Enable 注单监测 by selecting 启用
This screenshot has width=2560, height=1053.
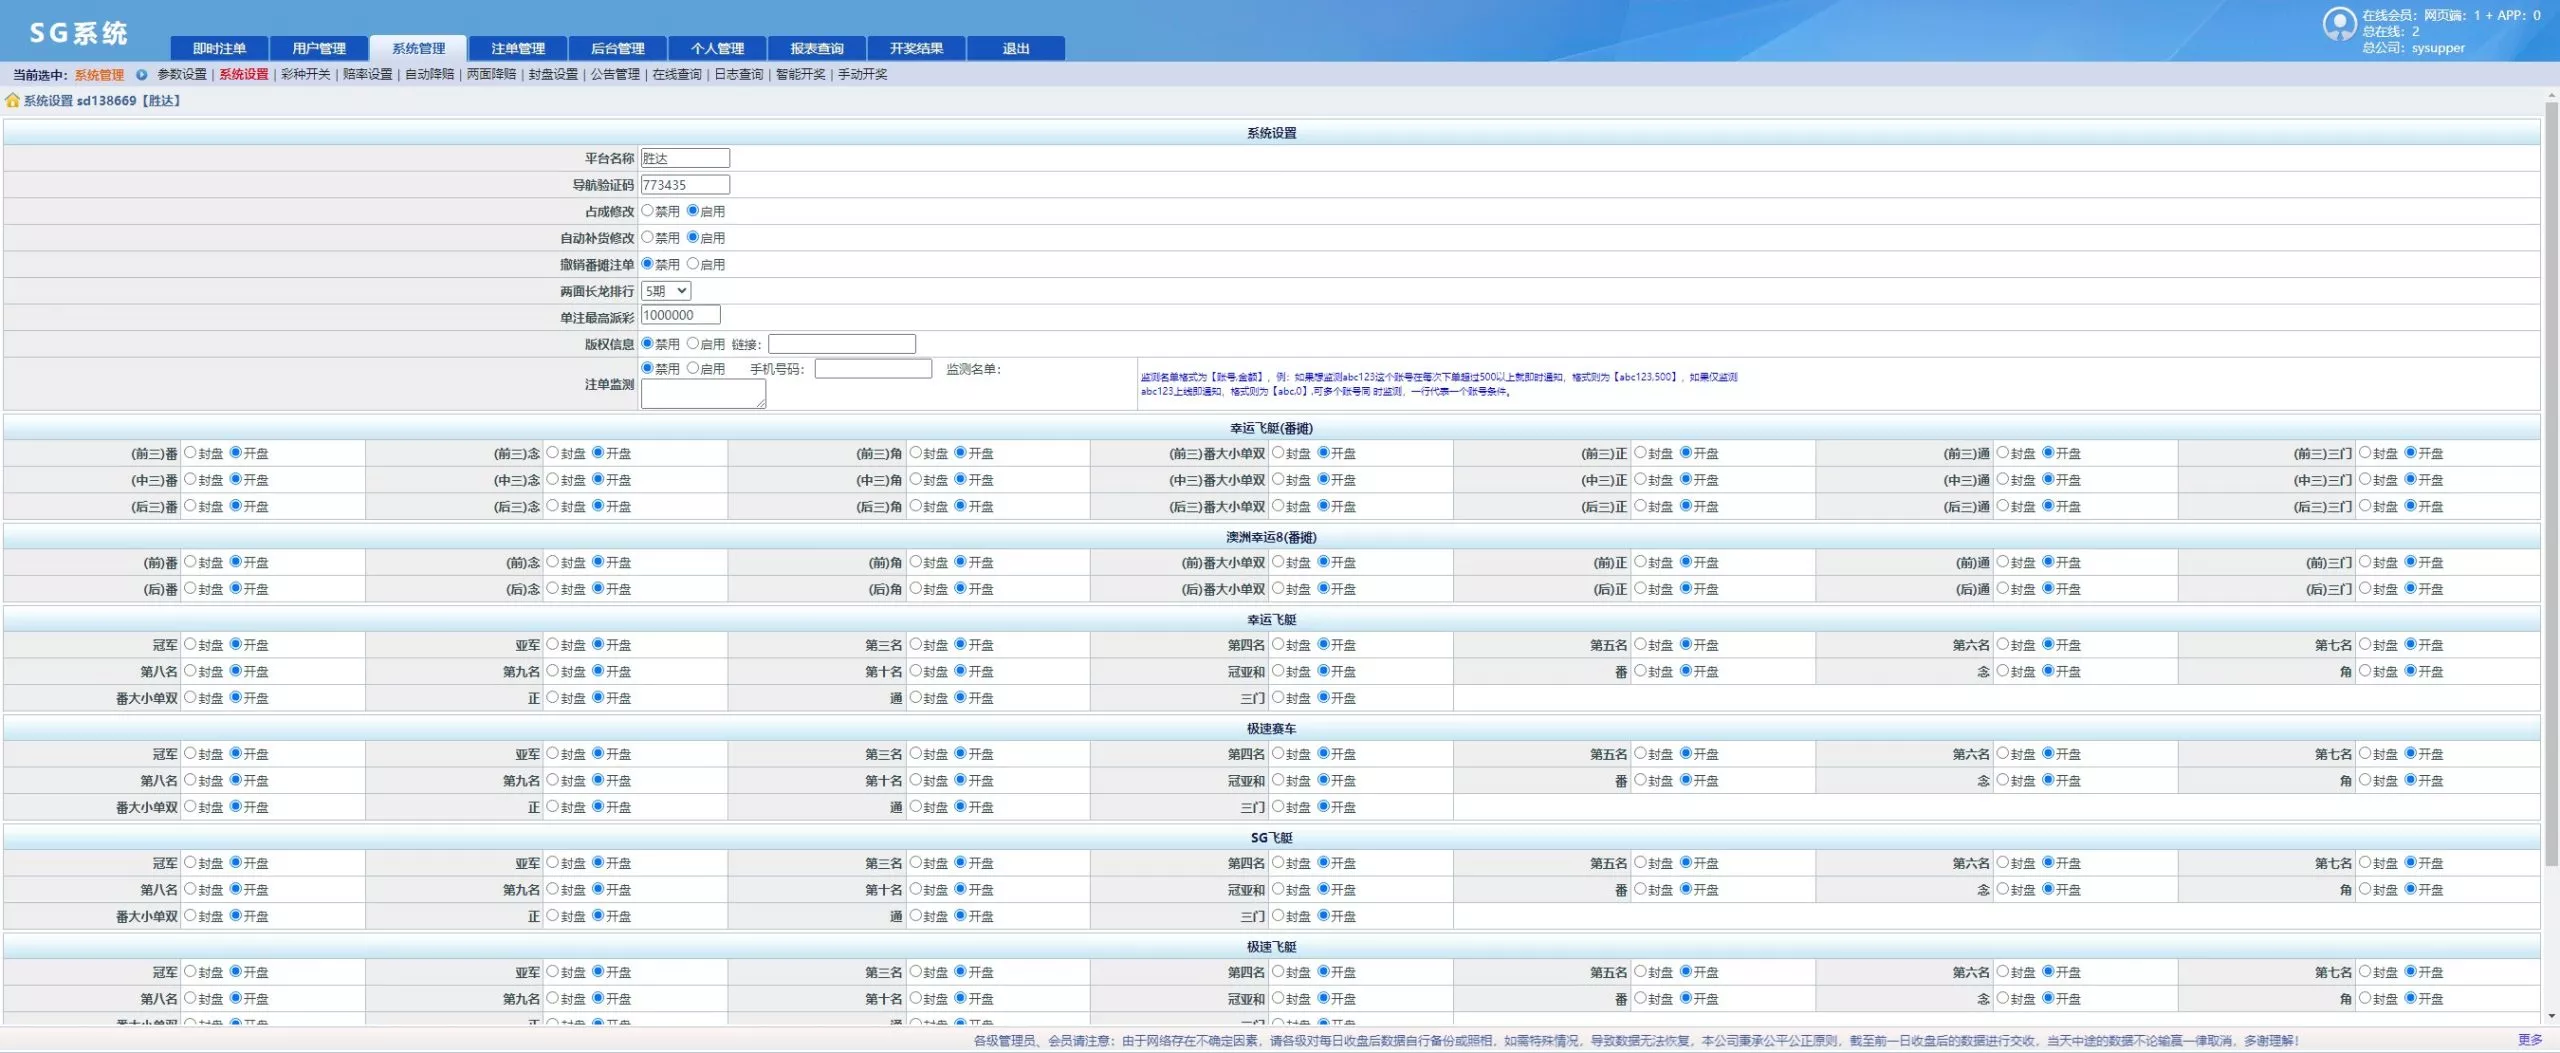[x=693, y=368]
